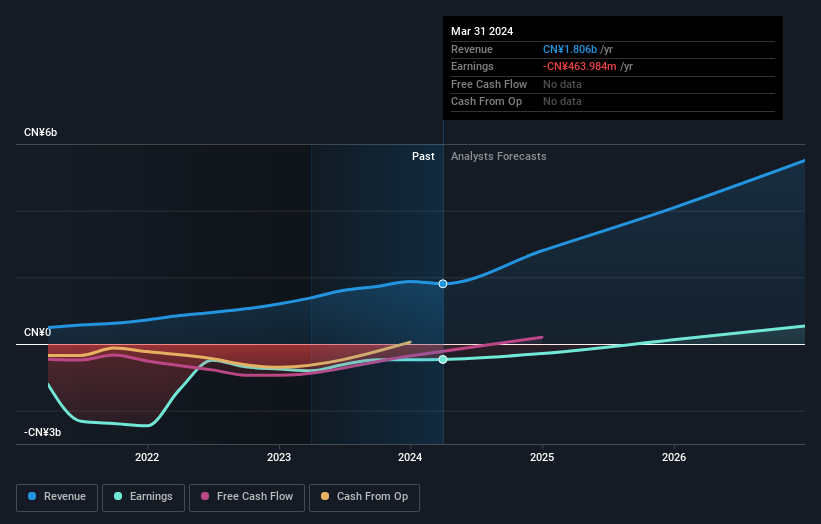Screen dimensions: 821x524
Task: Click the CN¥1.806b revenue value
Action: coord(570,49)
